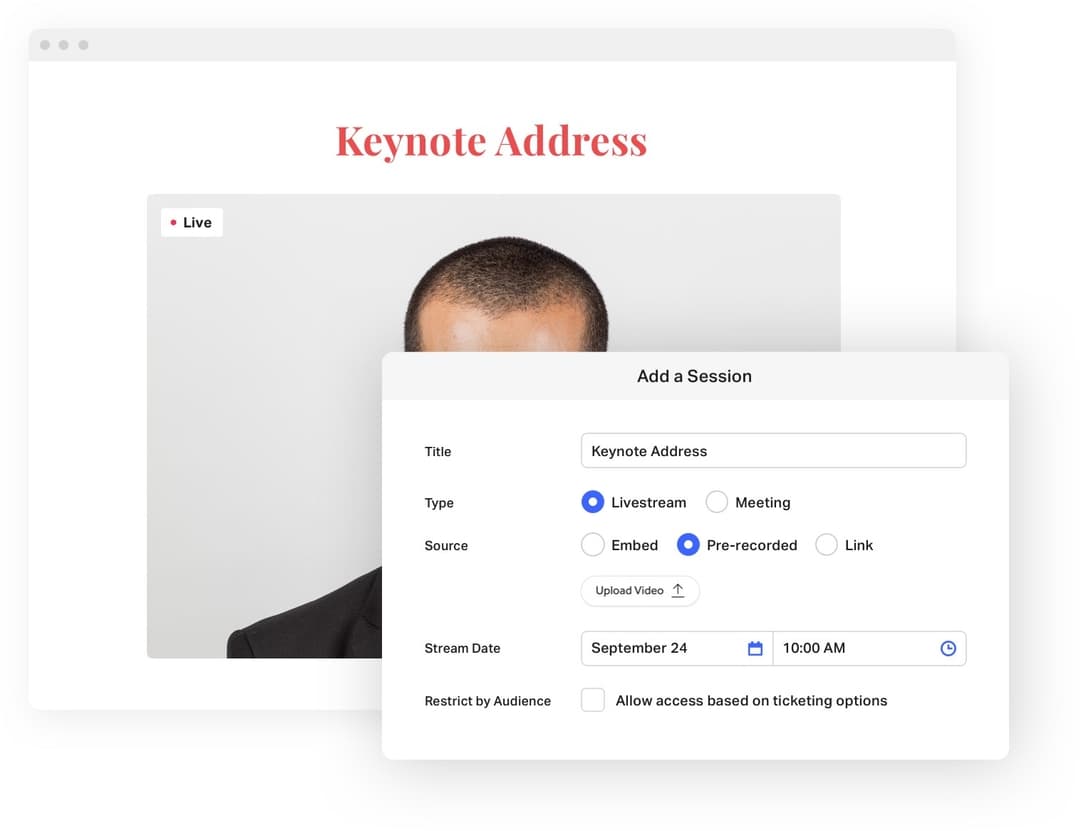Viewport: 1080px width, 831px height.
Task: Click the Add a Session dialog header
Action: (x=694, y=376)
